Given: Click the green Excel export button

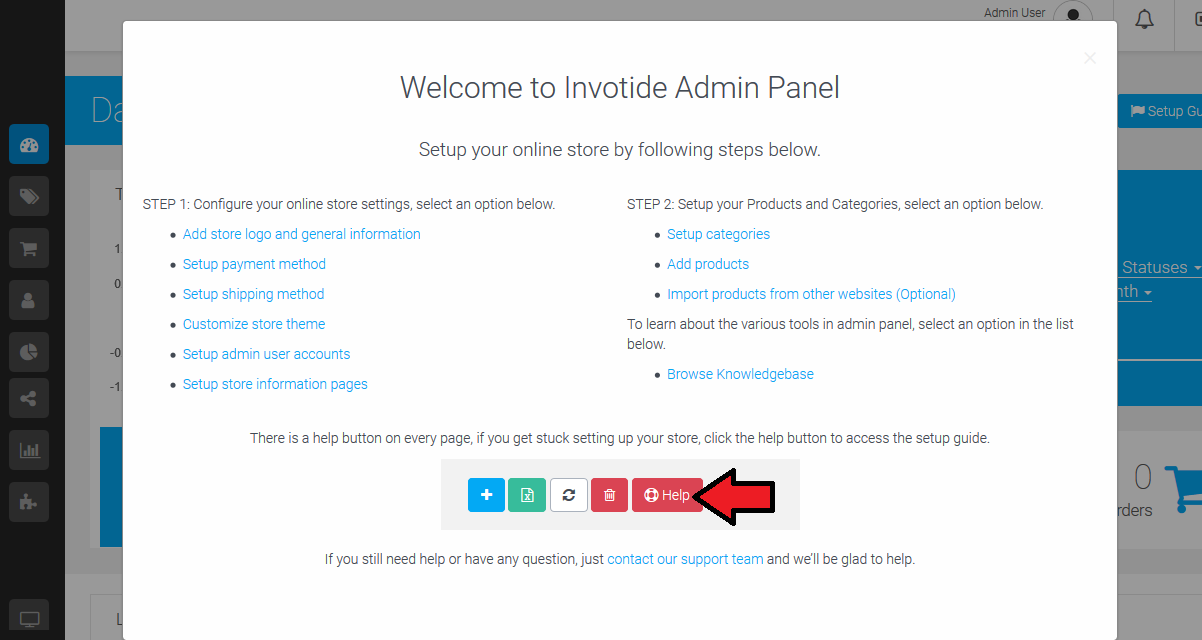Looking at the screenshot, I should (527, 495).
